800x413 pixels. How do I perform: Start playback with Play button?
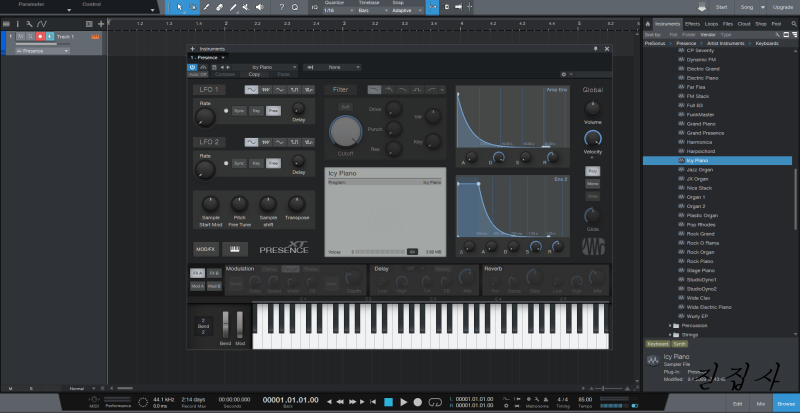404,402
